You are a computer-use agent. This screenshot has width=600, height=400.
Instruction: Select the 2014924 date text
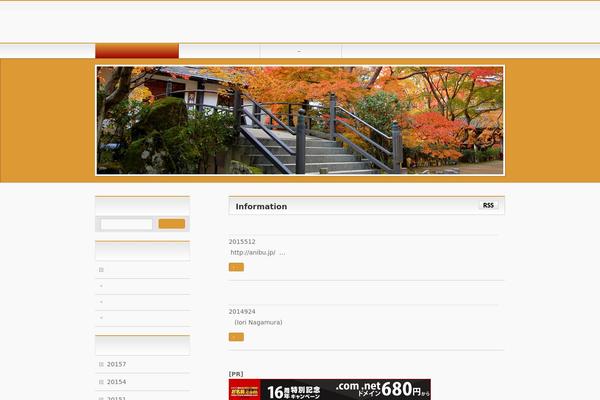[242, 312]
